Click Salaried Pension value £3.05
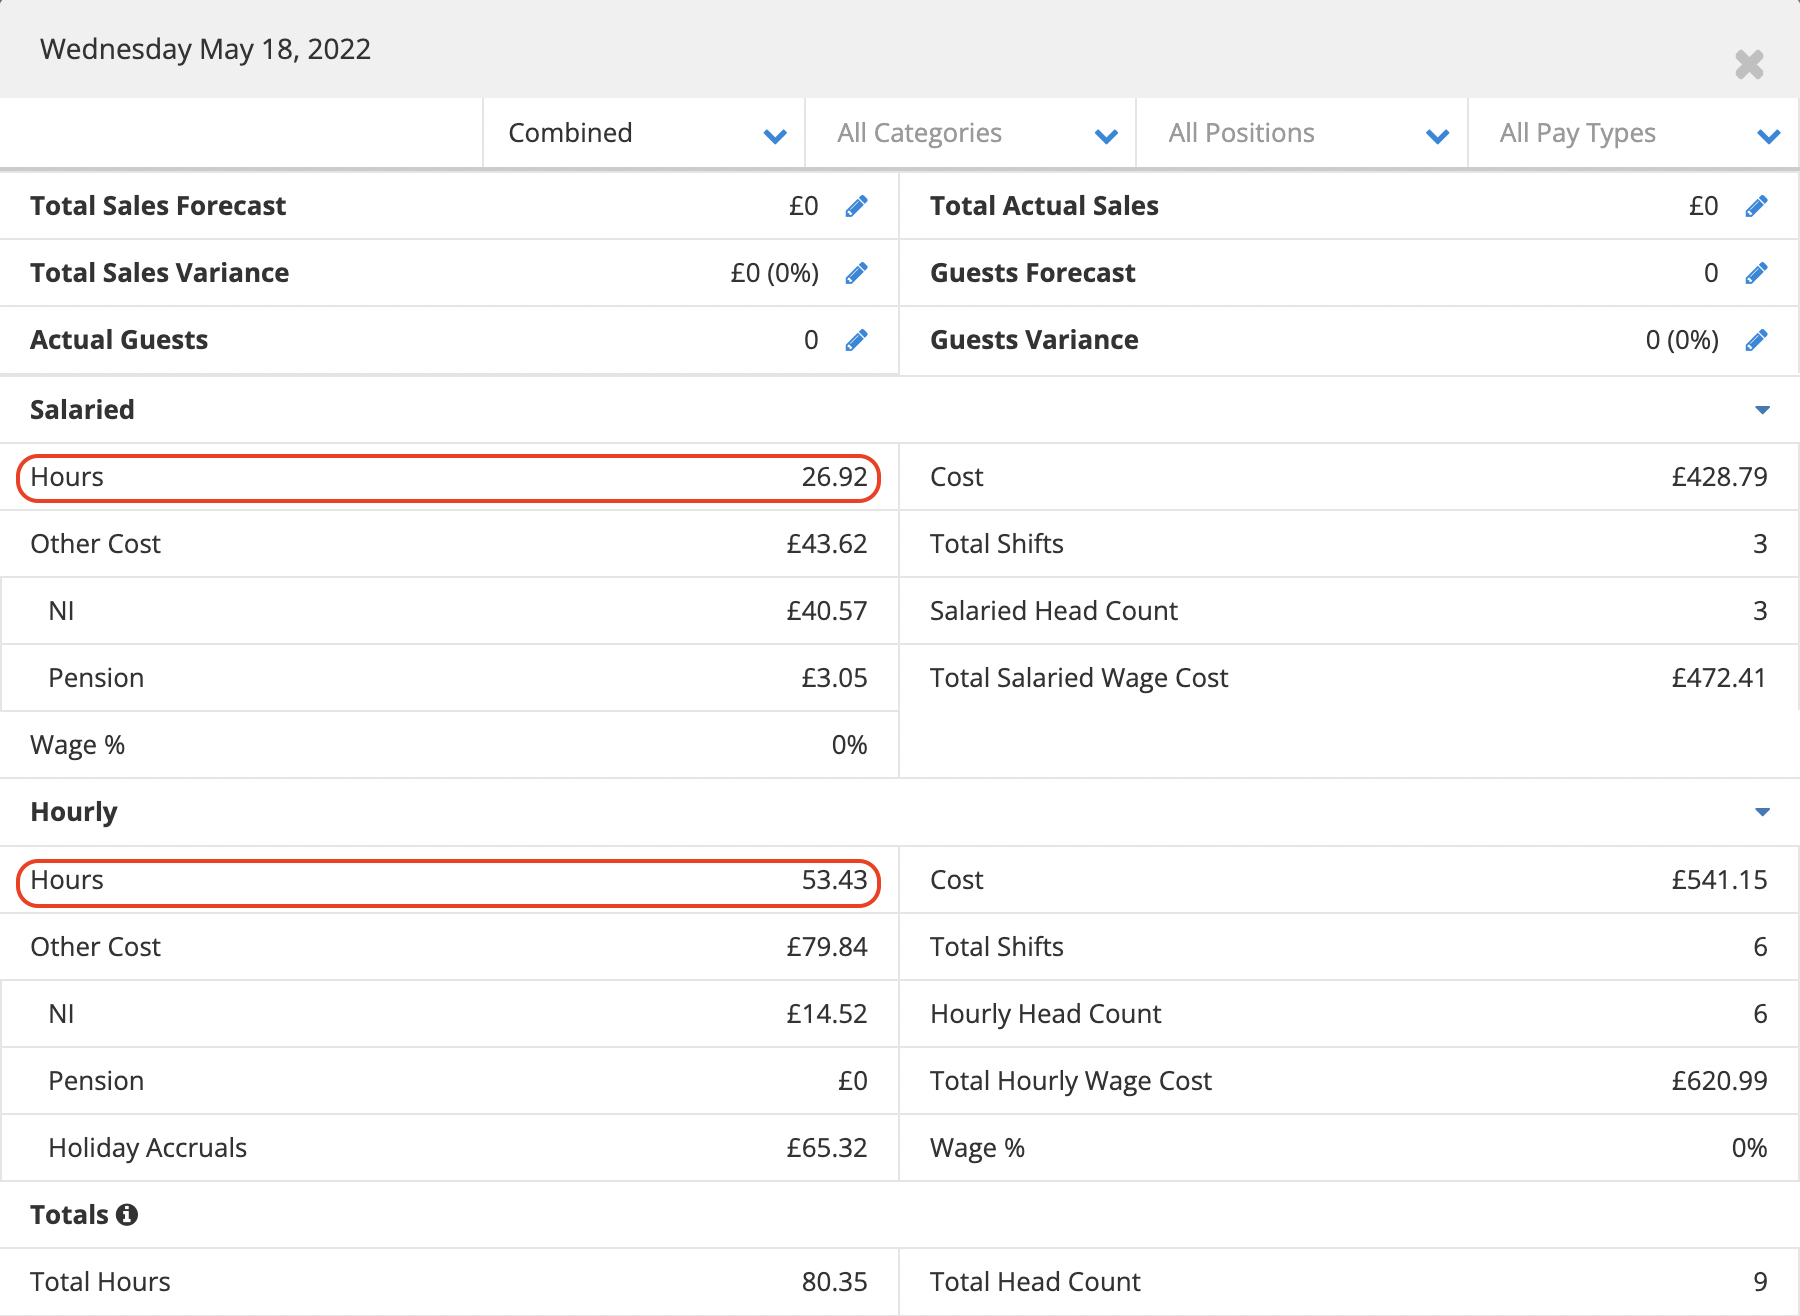This screenshot has height=1316, width=1800. point(834,678)
